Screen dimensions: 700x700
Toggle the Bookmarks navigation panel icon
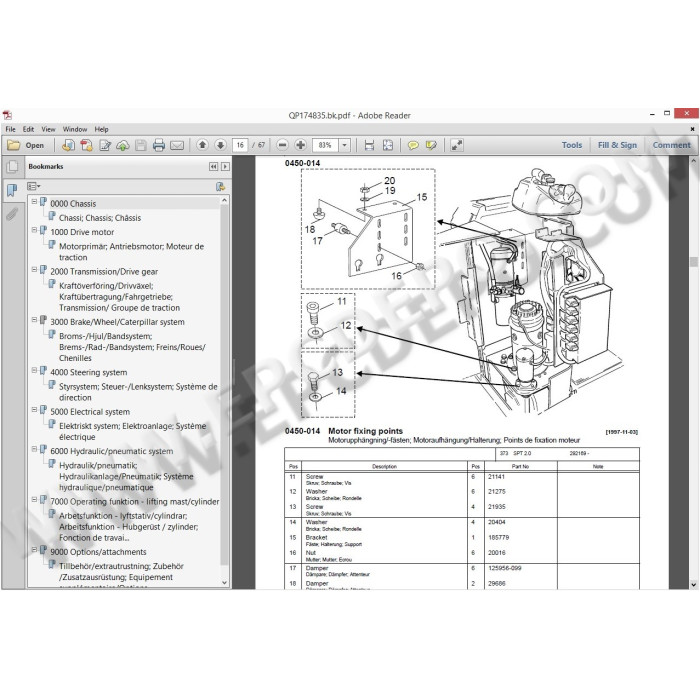[12, 191]
